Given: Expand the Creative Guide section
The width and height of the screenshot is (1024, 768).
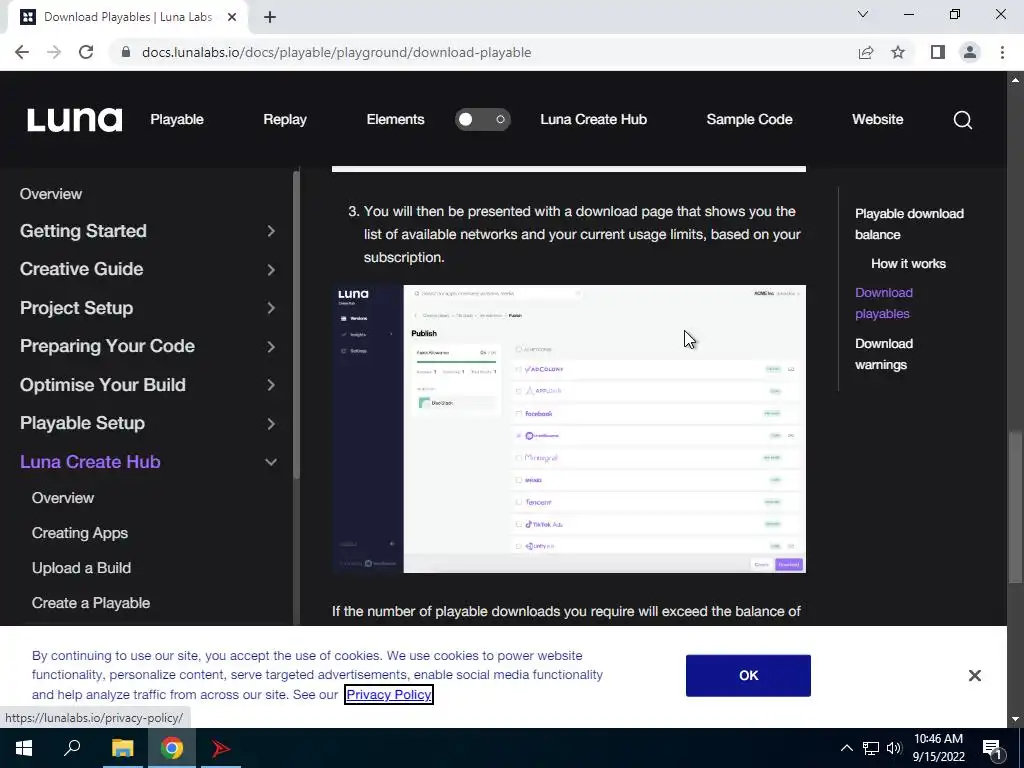Looking at the screenshot, I should click(x=271, y=270).
